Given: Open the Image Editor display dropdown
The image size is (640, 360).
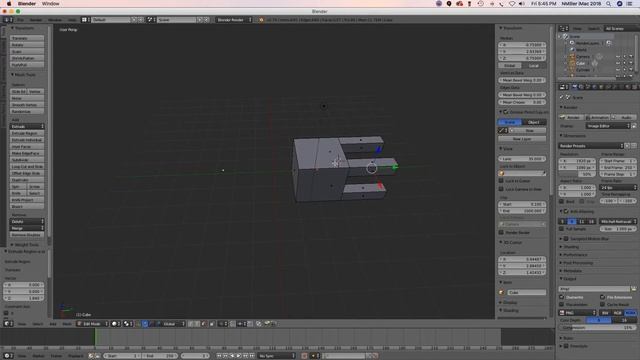Looking at the screenshot, I should [x=608, y=126].
